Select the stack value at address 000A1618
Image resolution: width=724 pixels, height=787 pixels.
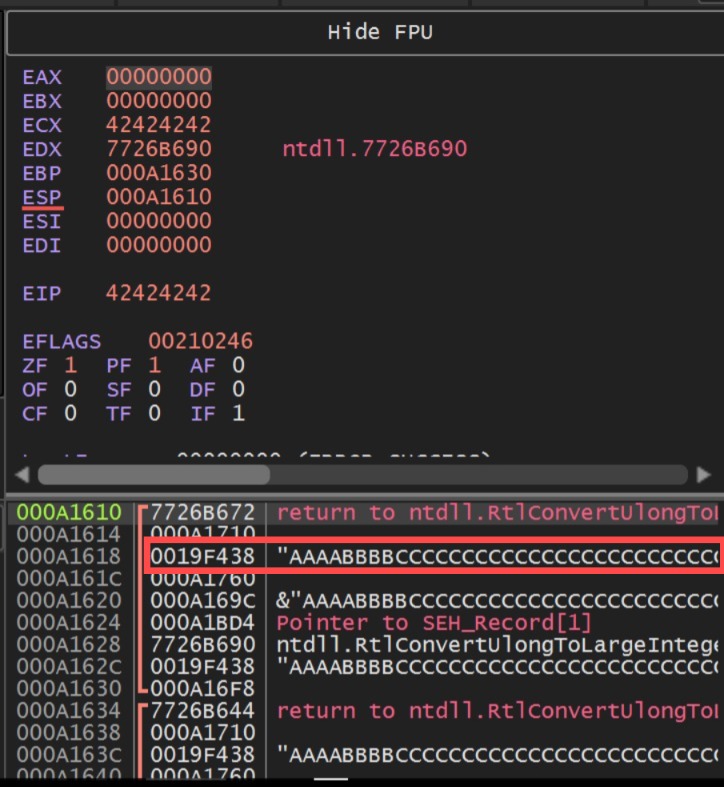203,556
